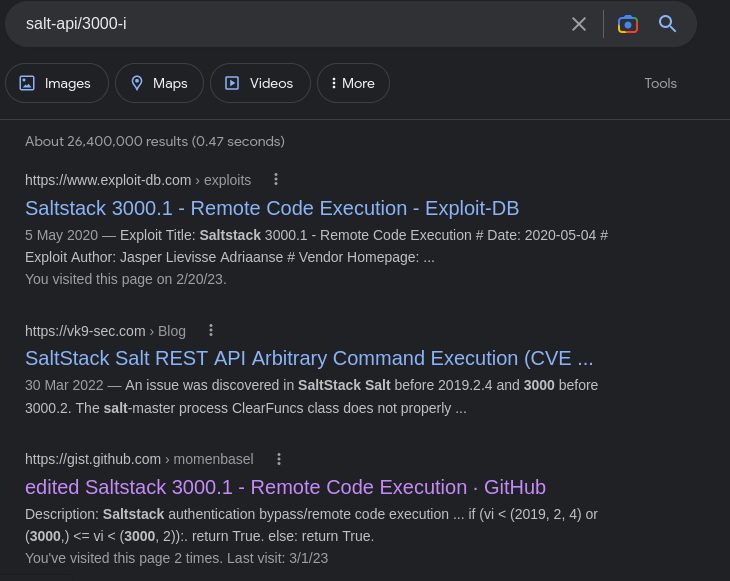Clear the search box with the X icon
The height and width of the screenshot is (581, 730).
coord(579,24)
